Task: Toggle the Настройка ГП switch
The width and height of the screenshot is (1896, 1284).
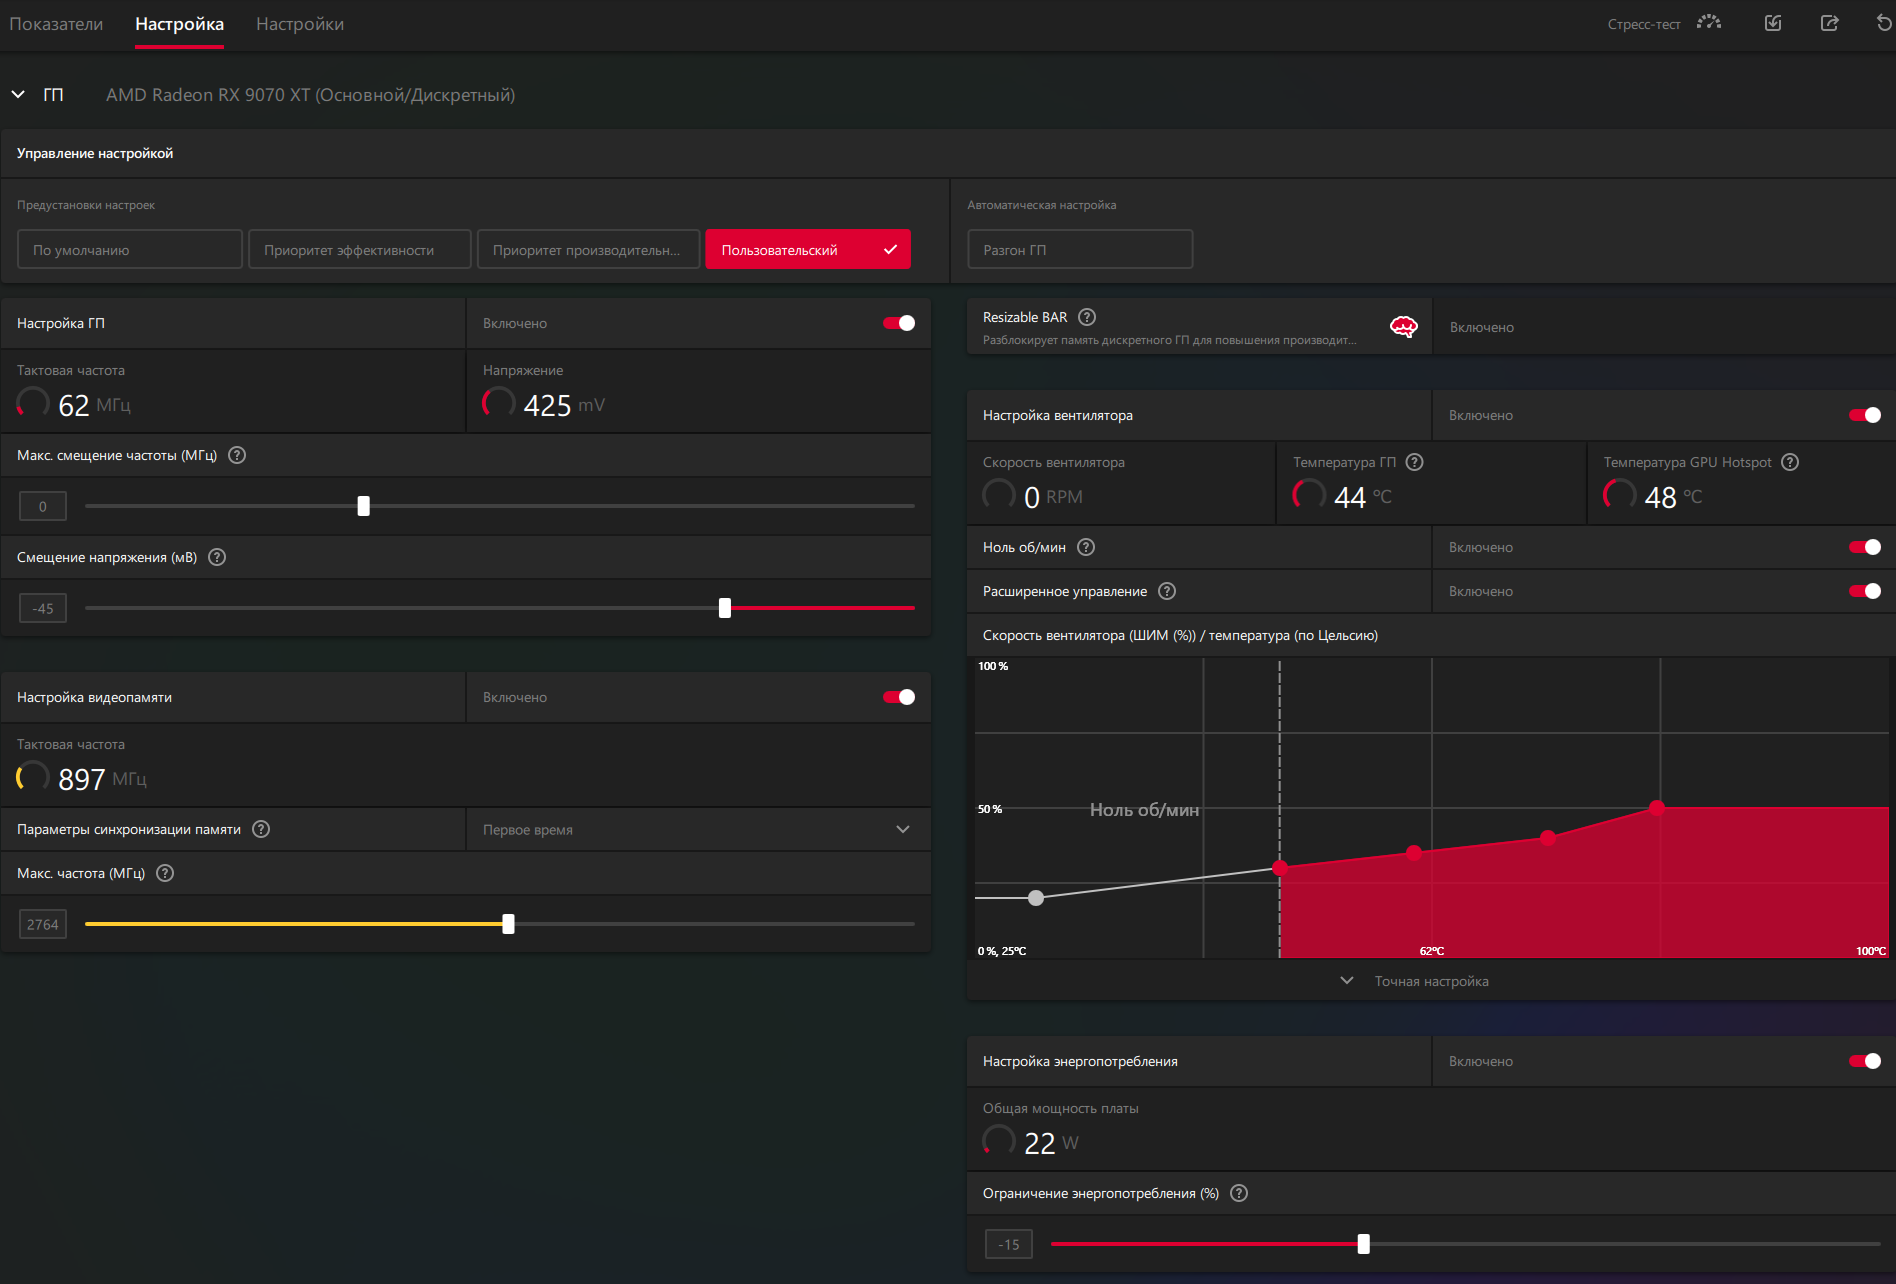Action: (899, 323)
